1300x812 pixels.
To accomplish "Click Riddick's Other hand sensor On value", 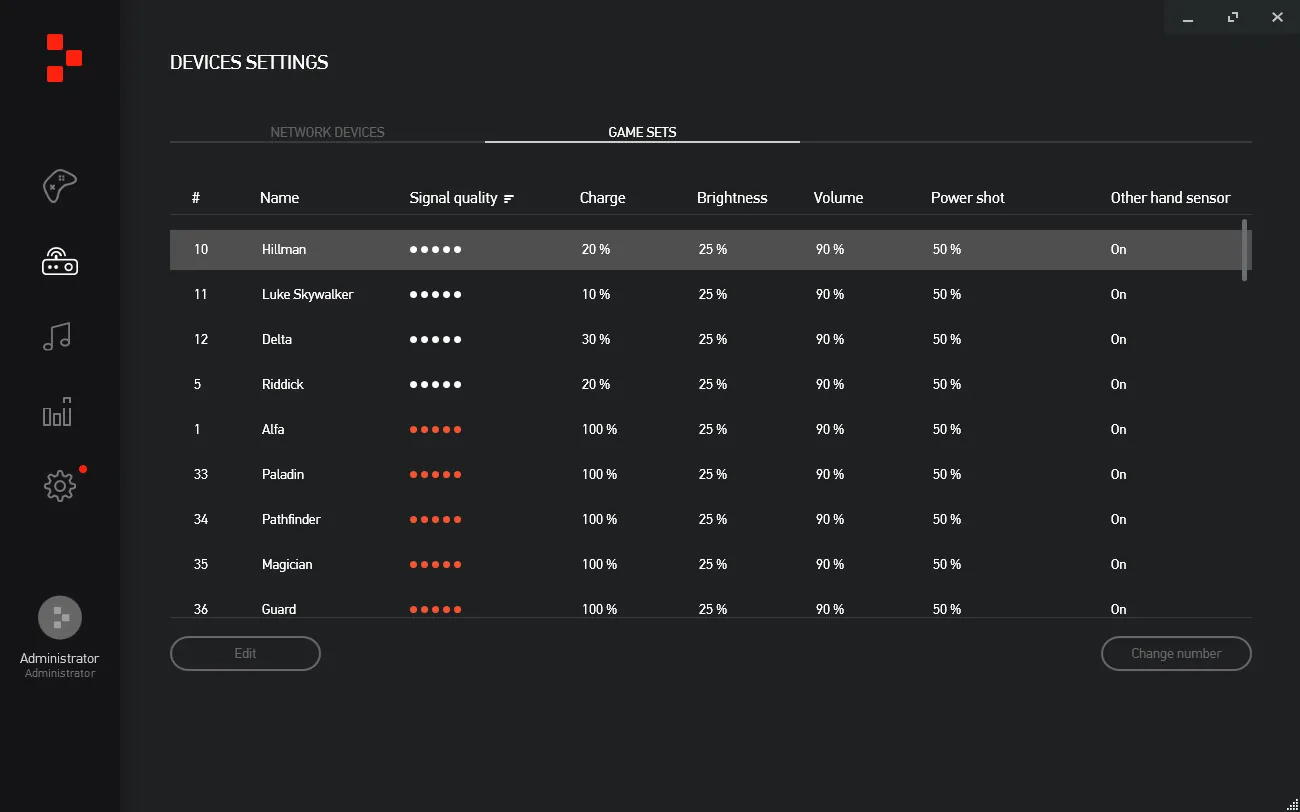I will click(x=1118, y=384).
